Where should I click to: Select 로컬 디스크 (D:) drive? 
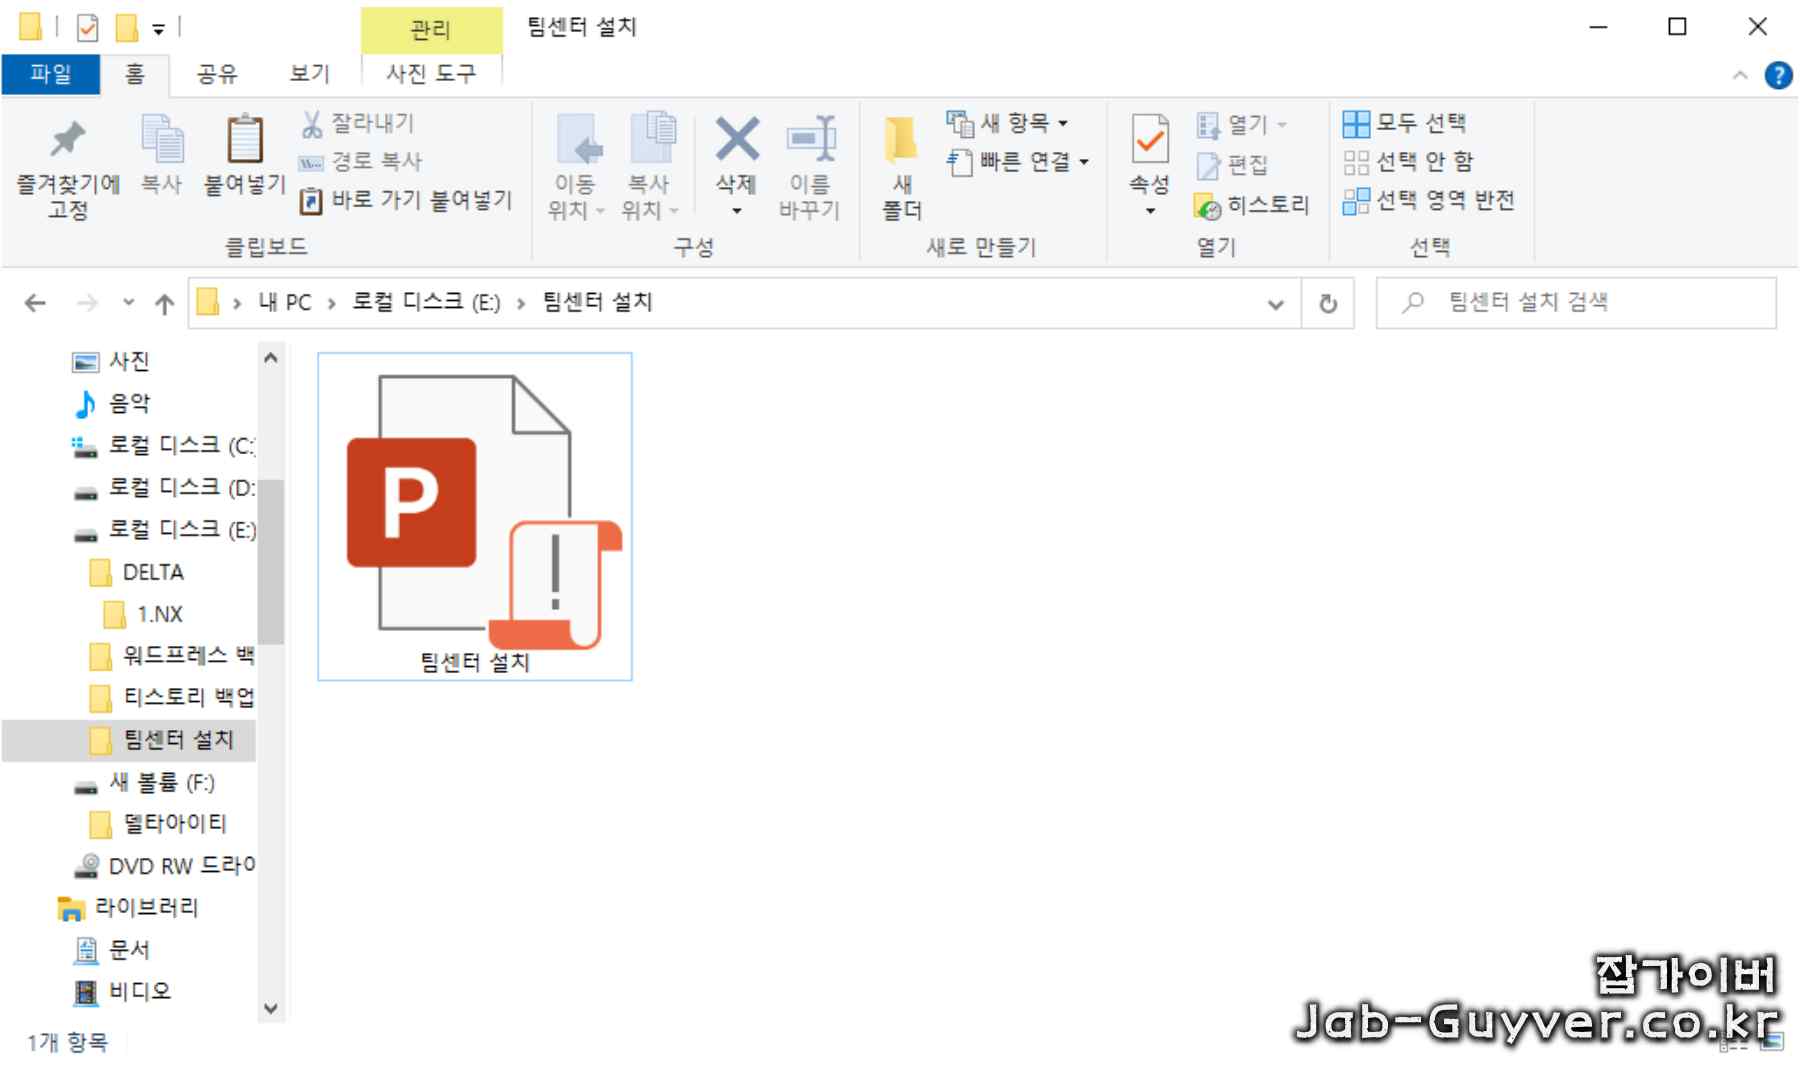(x=165, y=487)
